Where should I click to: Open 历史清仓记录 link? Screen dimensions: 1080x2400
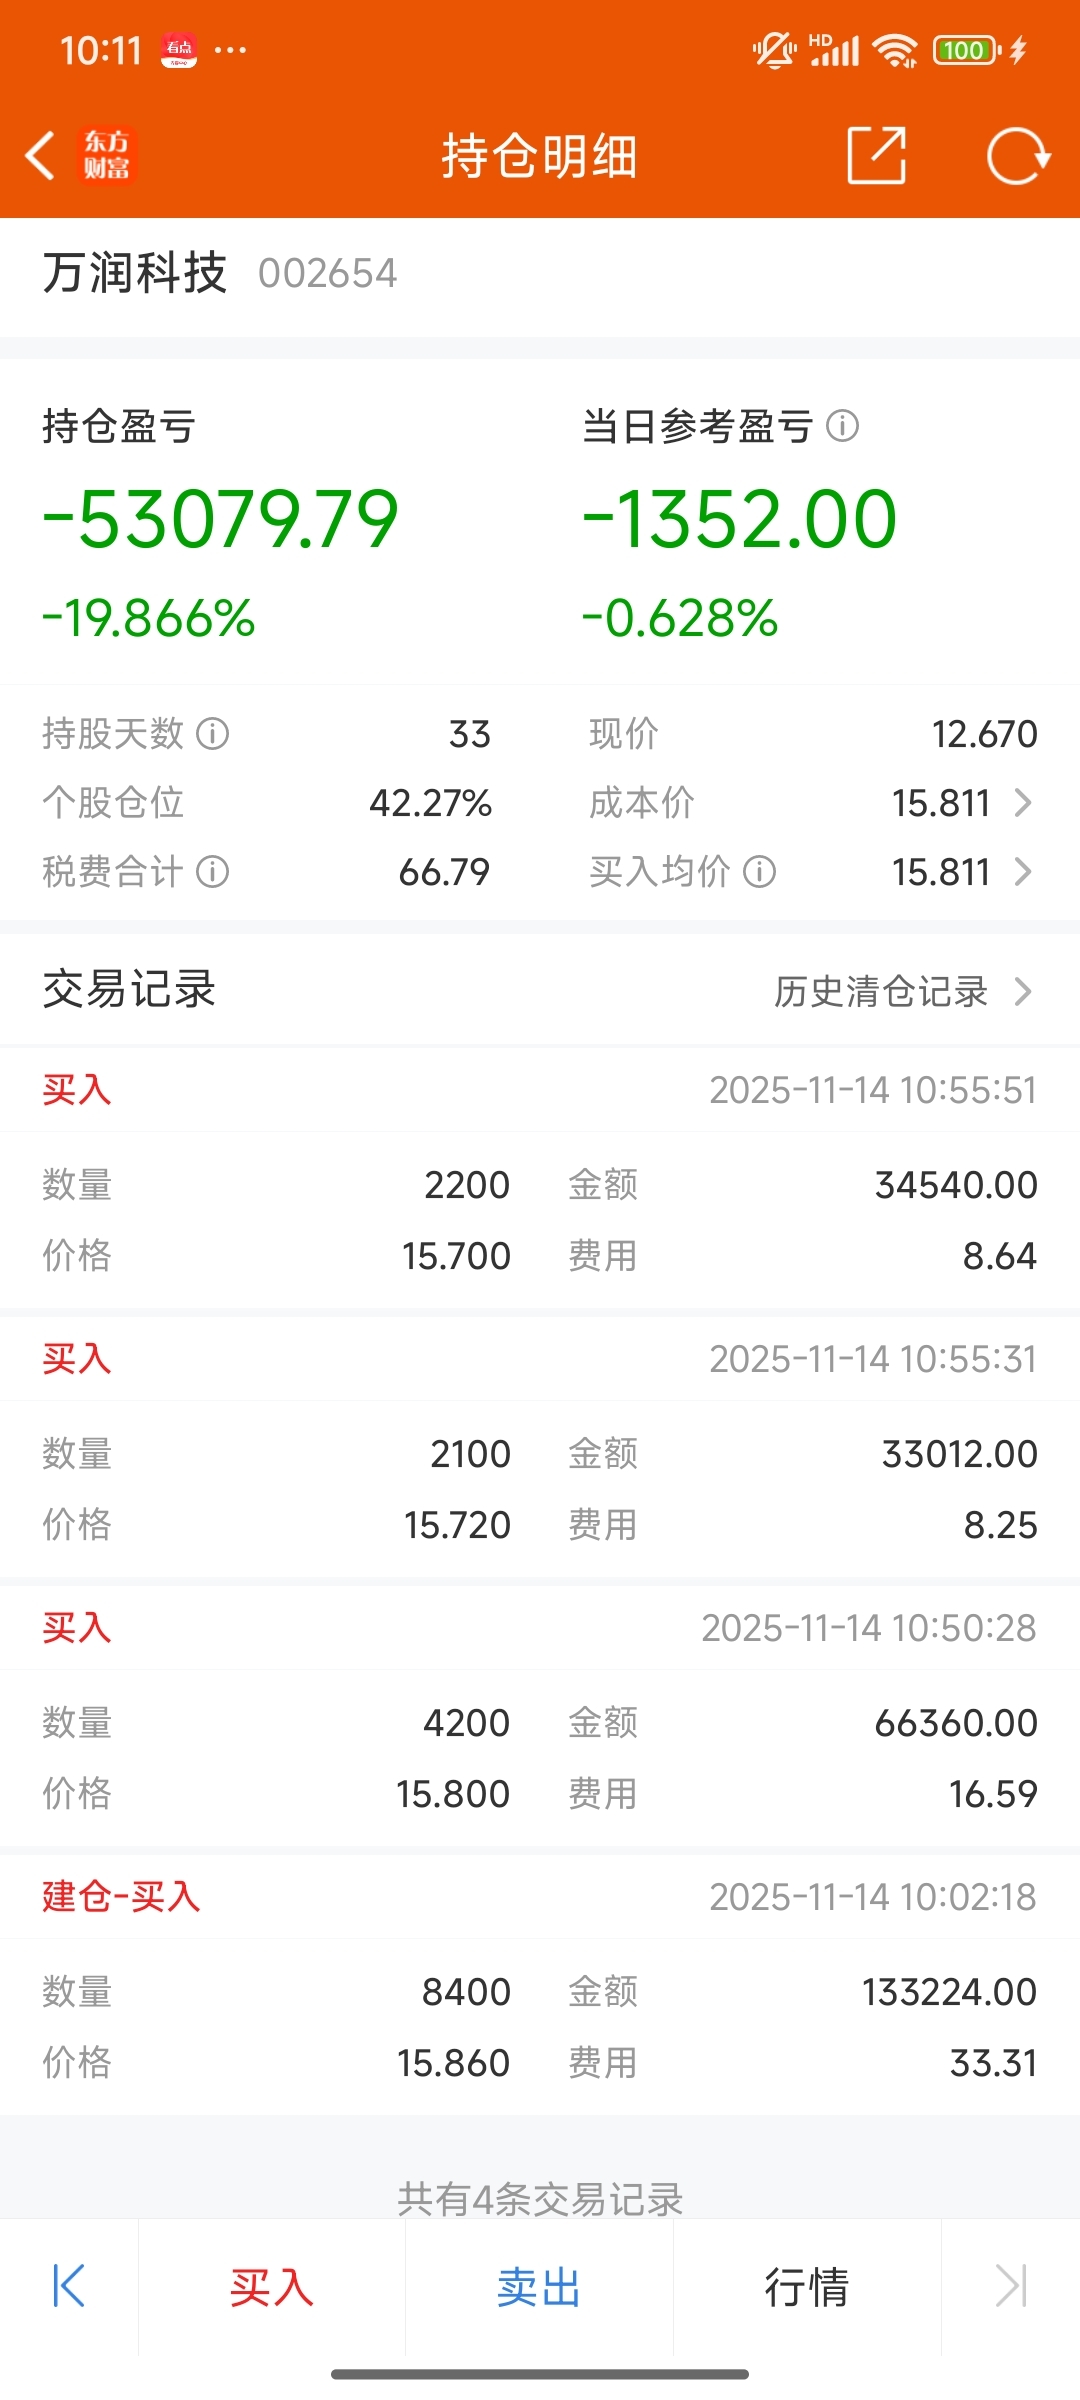(880, 992)
